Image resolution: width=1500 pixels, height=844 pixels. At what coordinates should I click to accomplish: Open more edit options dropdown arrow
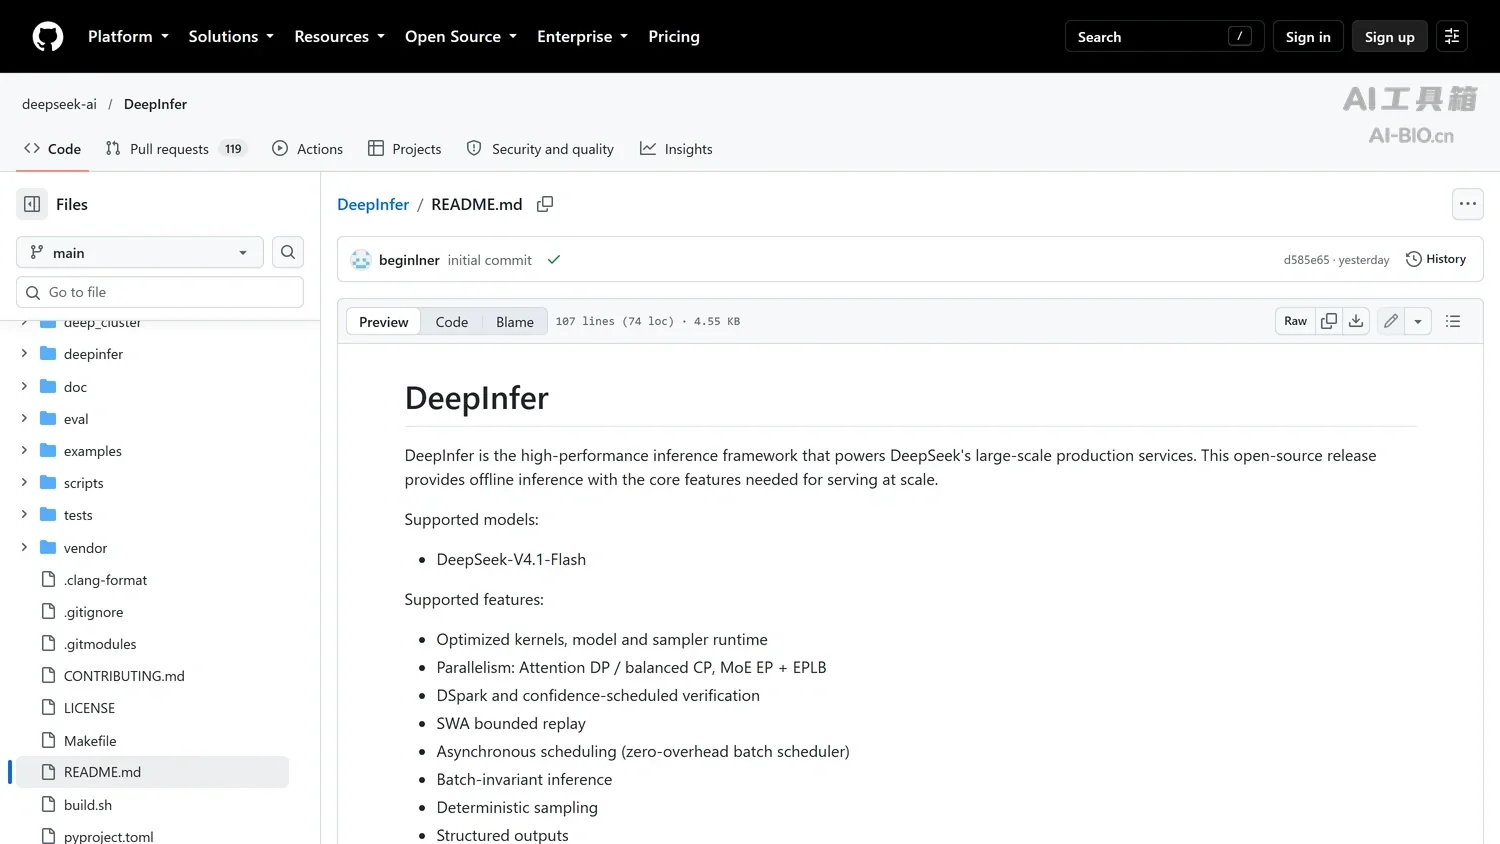(1418, 321)
